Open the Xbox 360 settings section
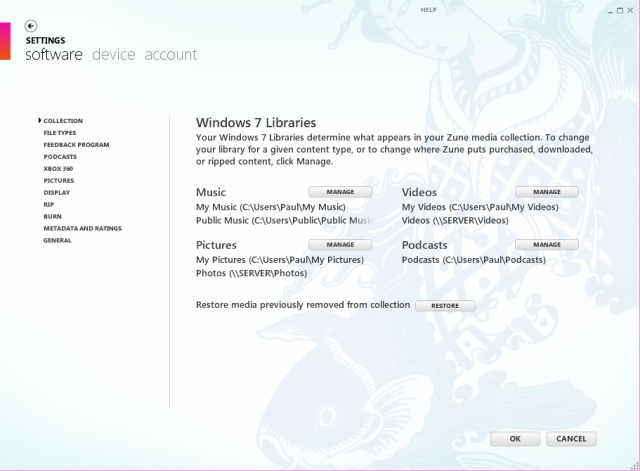Image resolution: width=640 pixels, height=471 pixels. tap(58, 169)
